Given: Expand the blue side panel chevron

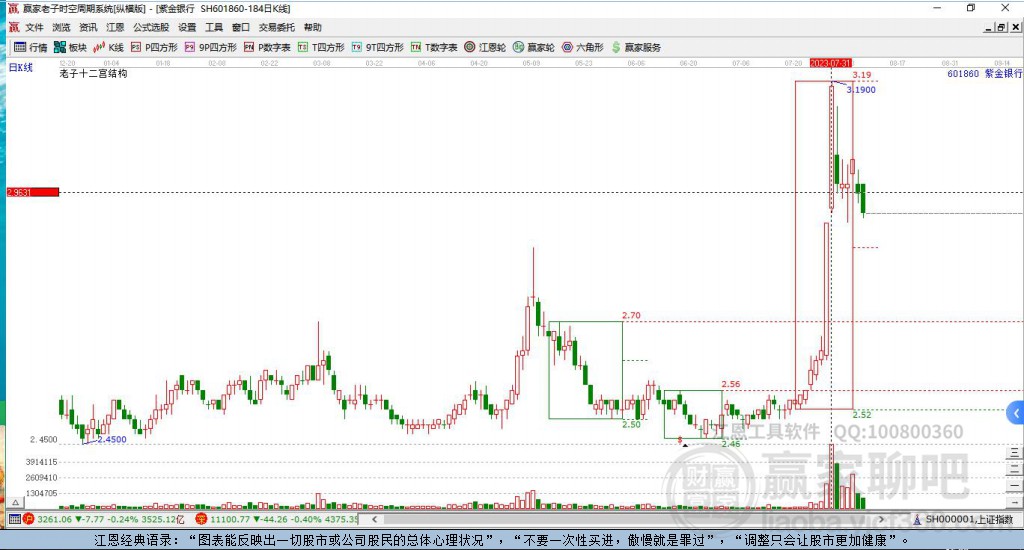Looking at the screenshot, I should coord(1016,413).
